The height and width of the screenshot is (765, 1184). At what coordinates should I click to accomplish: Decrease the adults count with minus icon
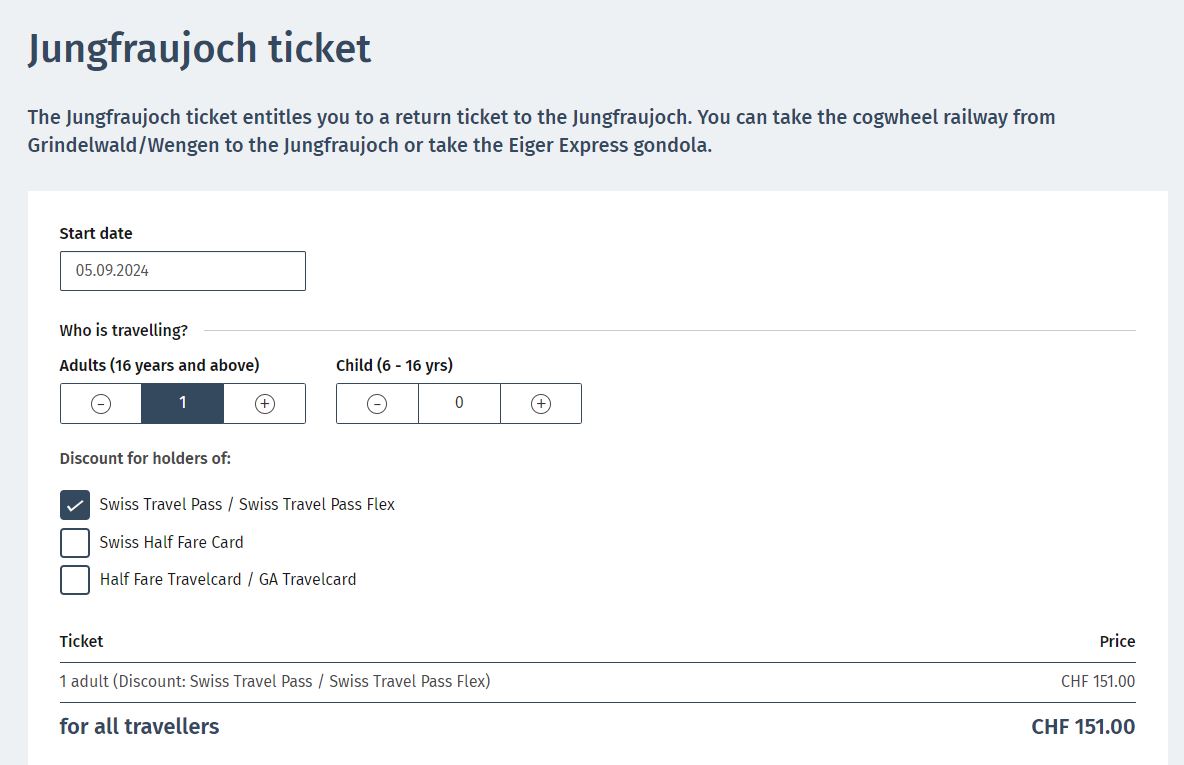click(x=101, y=404)
